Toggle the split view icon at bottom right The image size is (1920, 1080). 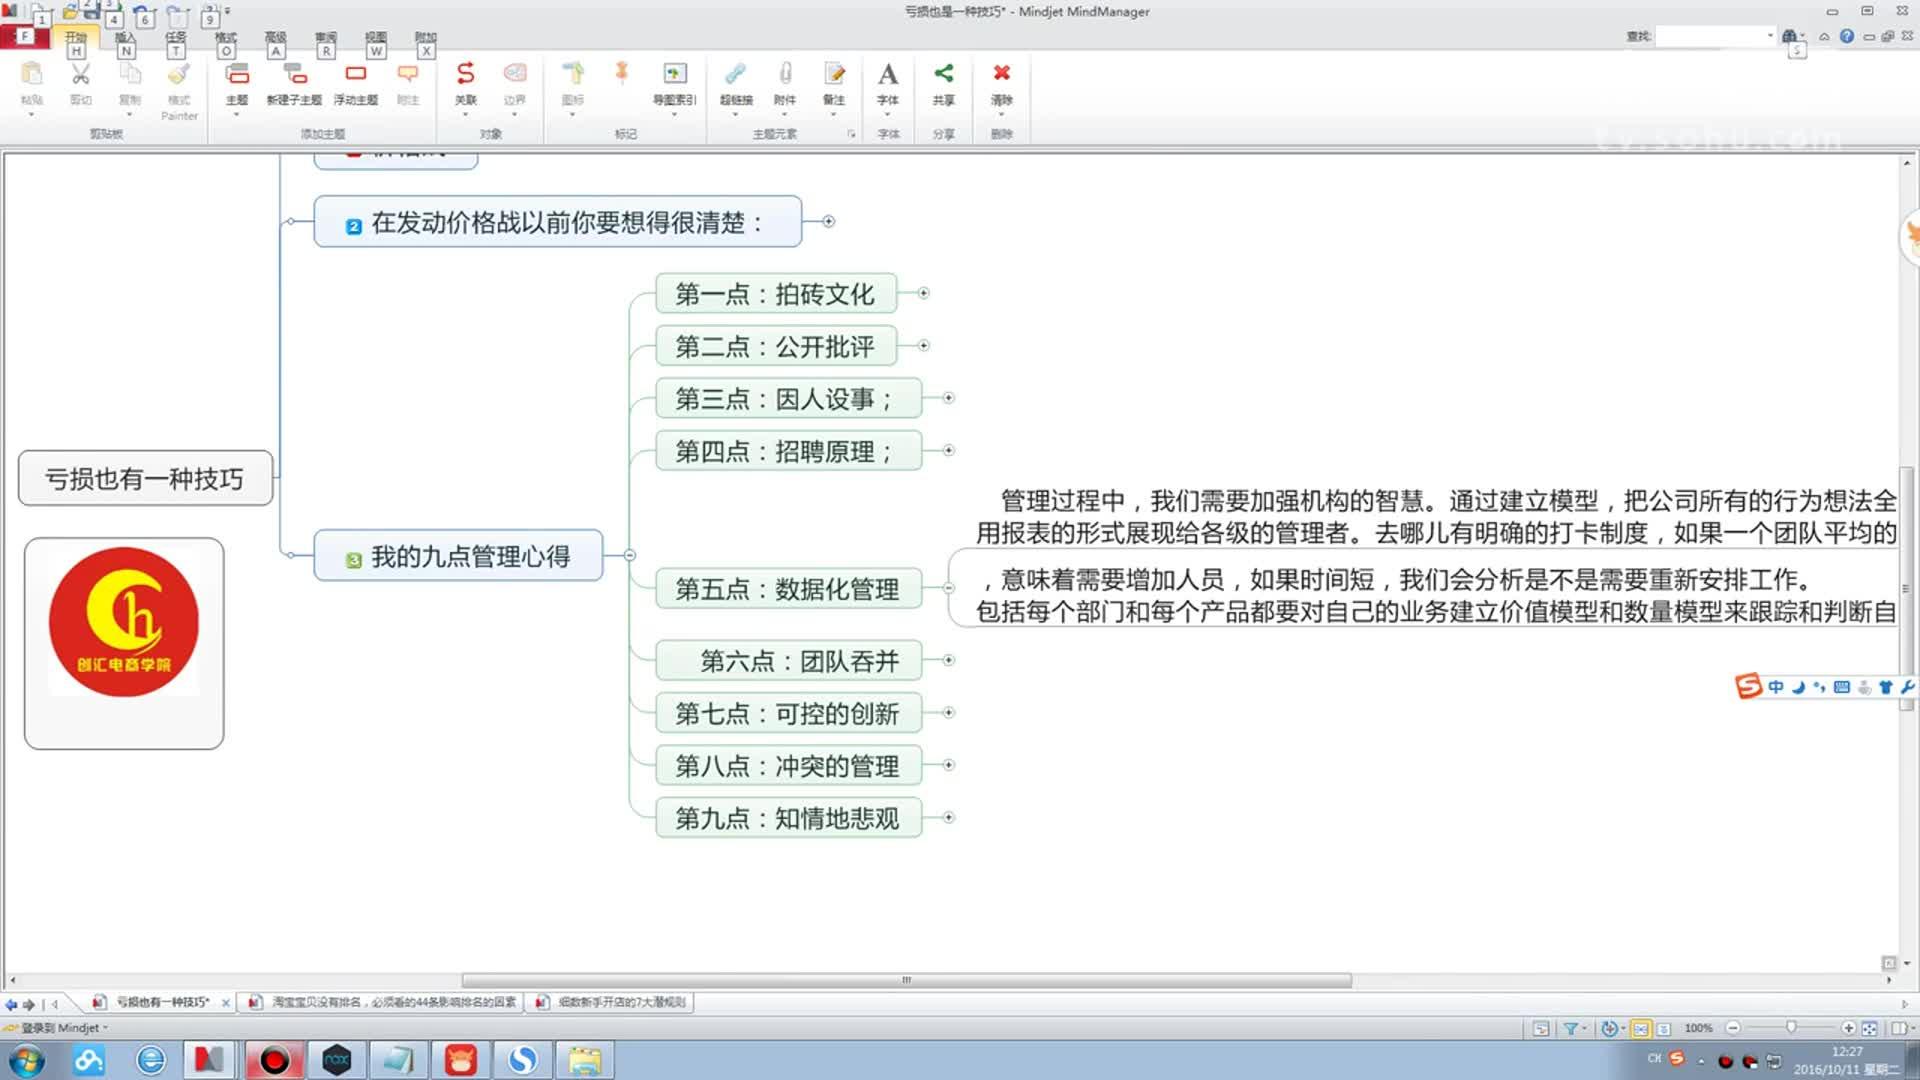tap(1896, 1028)
